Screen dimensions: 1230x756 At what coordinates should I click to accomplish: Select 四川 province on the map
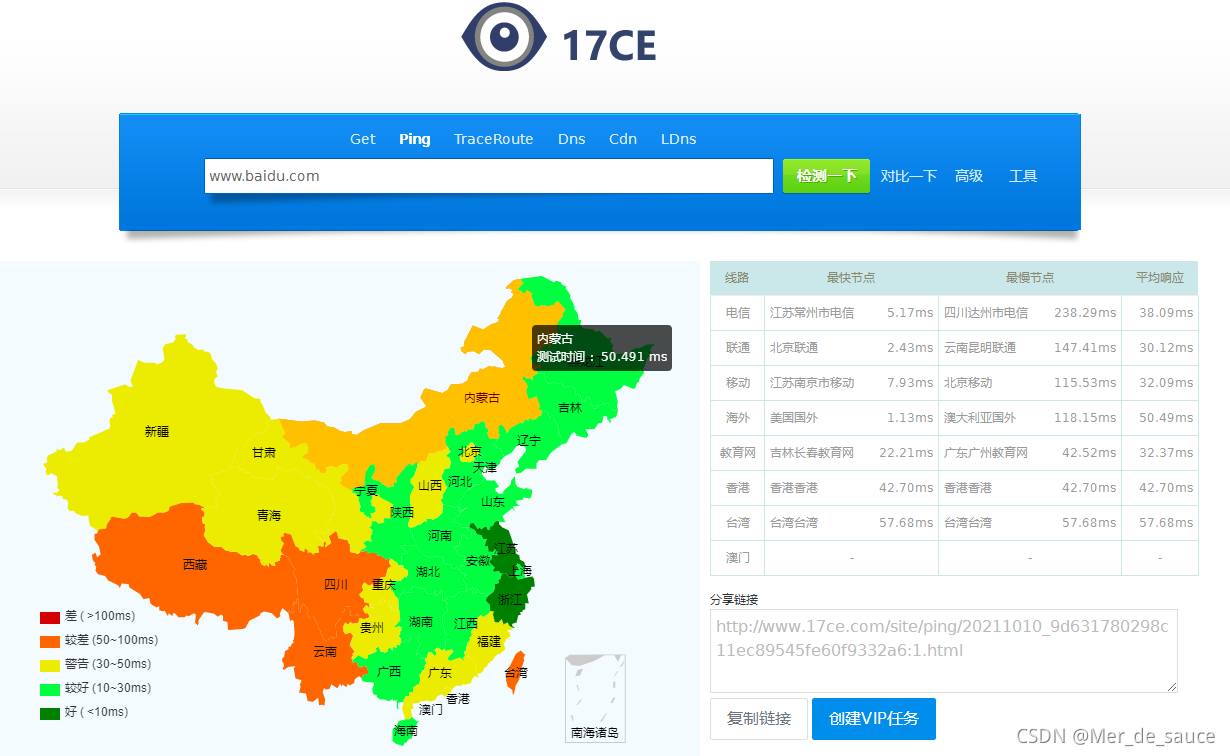coord(336,585)
